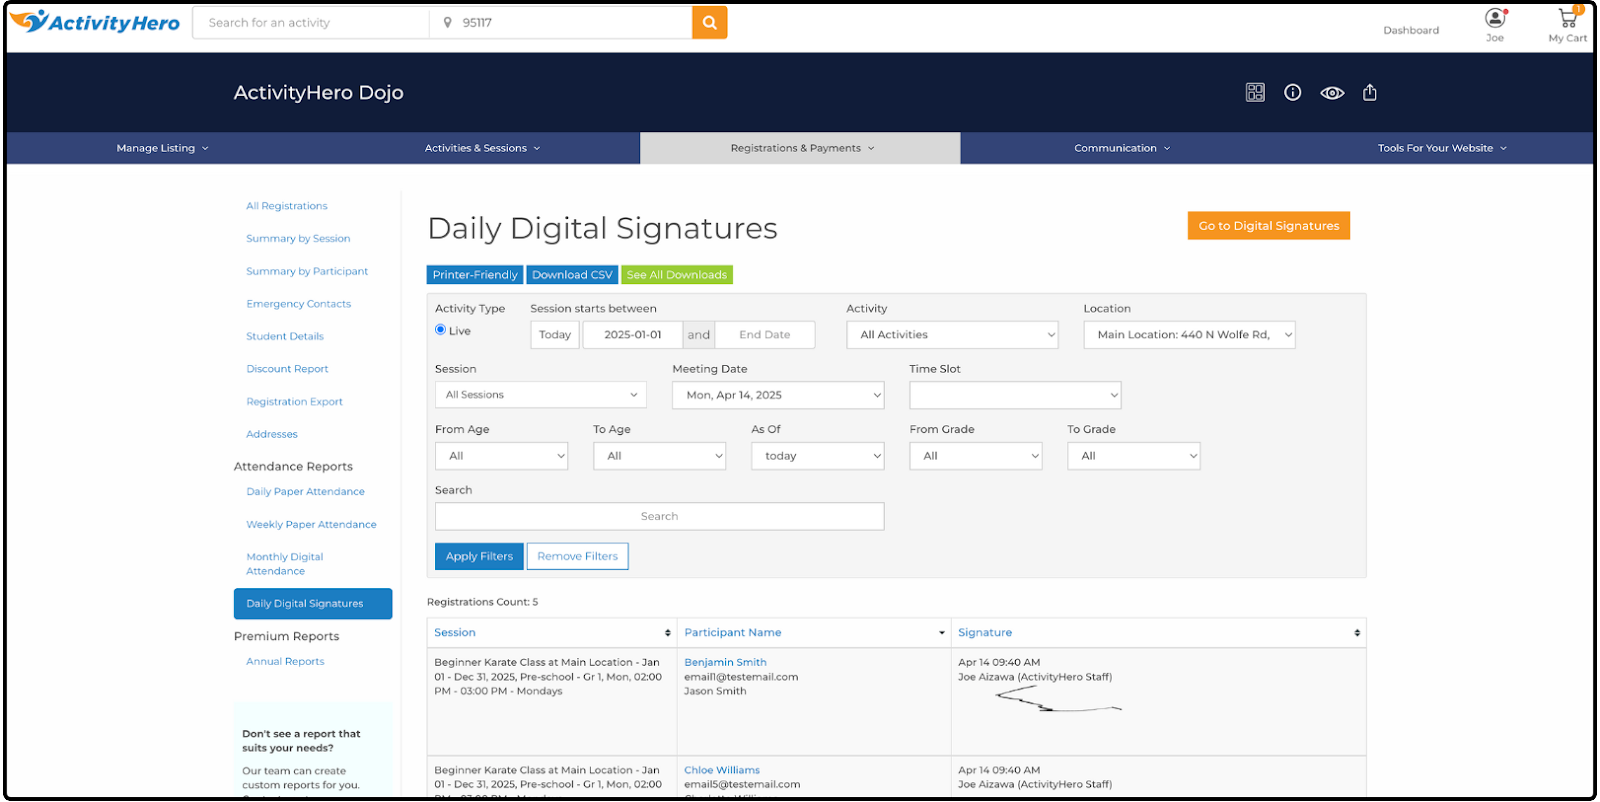Open Monthly Digital Attendance report
This screenshot has height=802, width=1600.
(x=285, y=564)
